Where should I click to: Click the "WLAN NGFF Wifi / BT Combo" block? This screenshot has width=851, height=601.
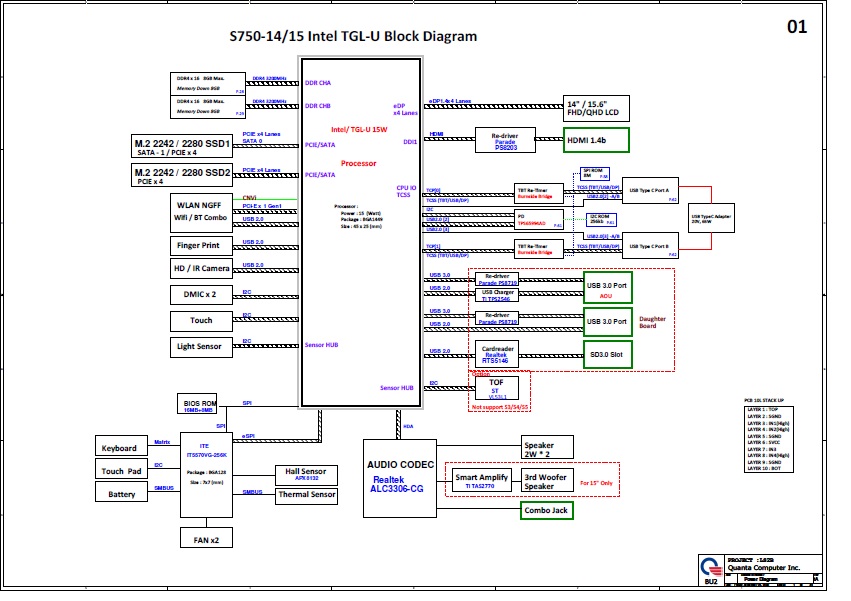[201, 211]
